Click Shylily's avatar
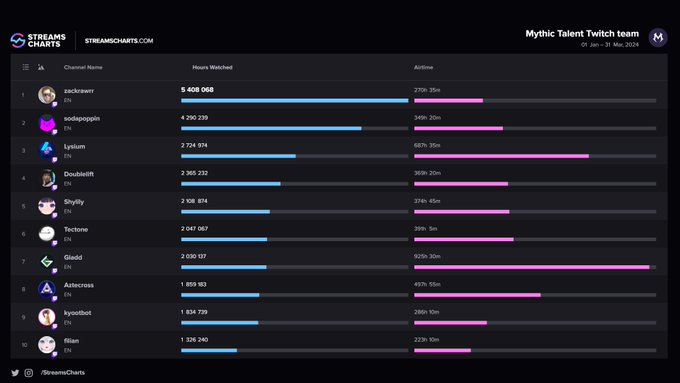Viewport: 680px width, 383px height. (x=46, y=206)
